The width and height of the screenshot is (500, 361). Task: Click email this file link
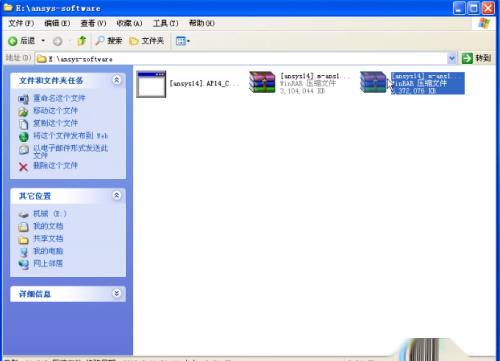[70, 151]
